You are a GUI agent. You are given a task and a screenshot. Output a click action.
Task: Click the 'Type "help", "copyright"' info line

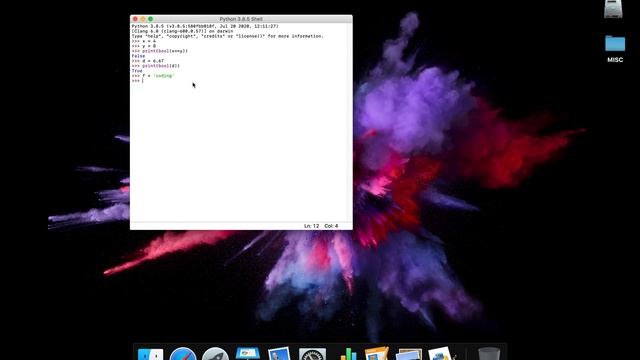click(227, 36)
